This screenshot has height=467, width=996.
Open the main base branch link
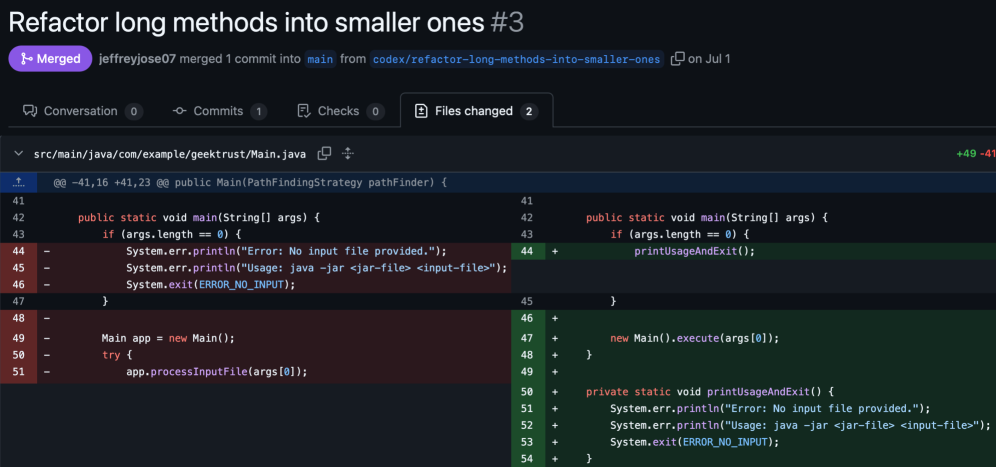click(x=320, y=59)
